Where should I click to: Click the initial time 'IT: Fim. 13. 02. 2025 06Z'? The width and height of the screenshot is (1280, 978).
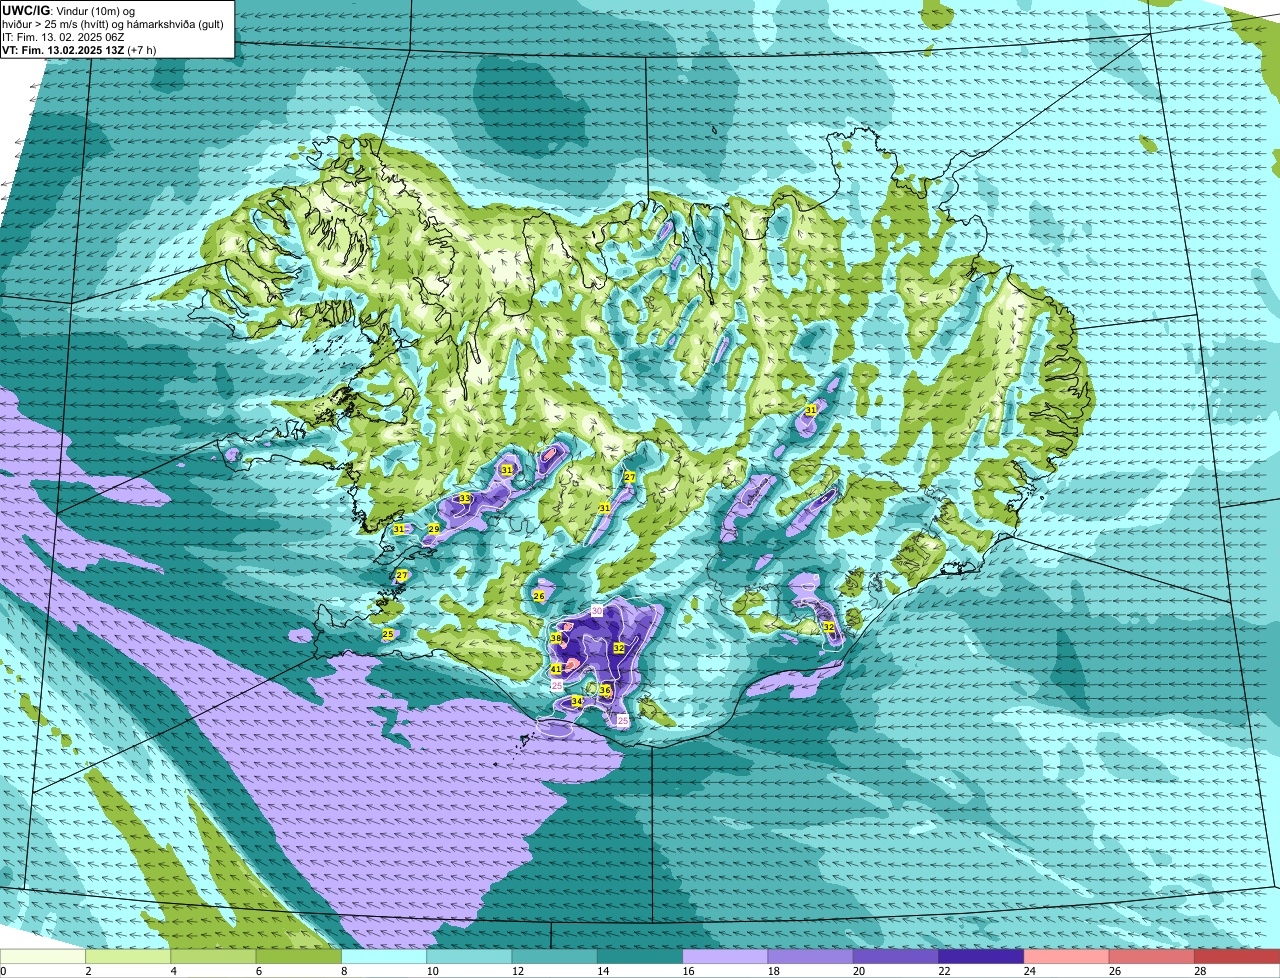coord(63,37)
